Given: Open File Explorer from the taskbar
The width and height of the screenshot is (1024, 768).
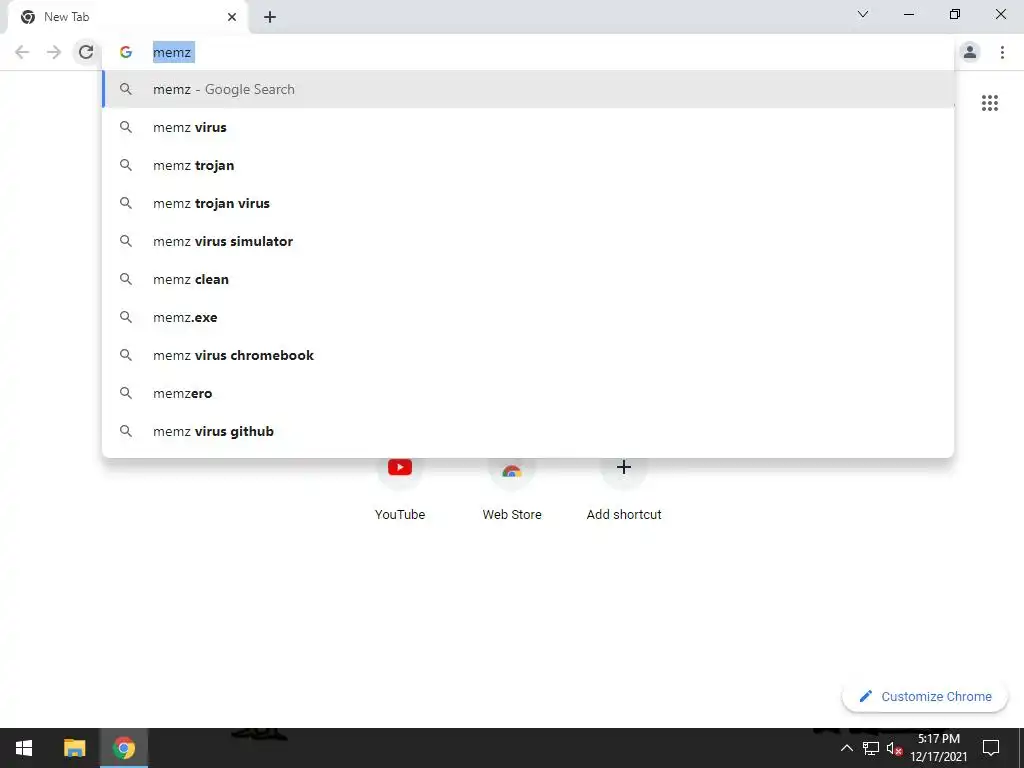Looking at the screenshot, I should click(74, 748).
